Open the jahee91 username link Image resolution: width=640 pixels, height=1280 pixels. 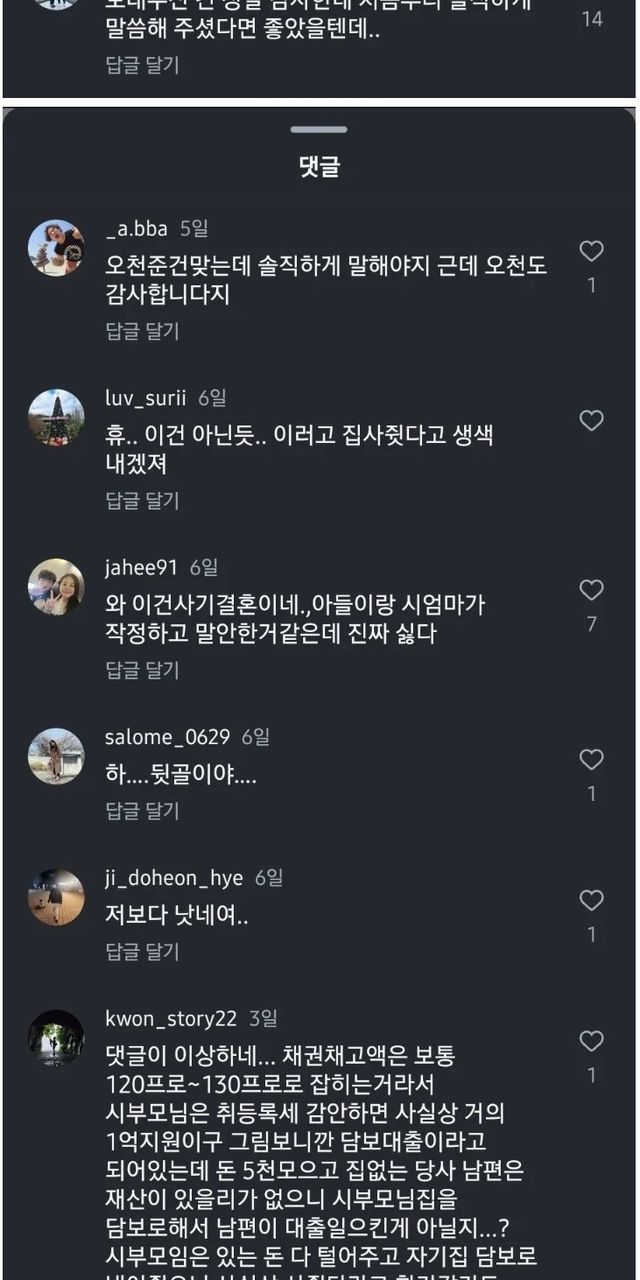pyautogui.click(x=141, y=568)
